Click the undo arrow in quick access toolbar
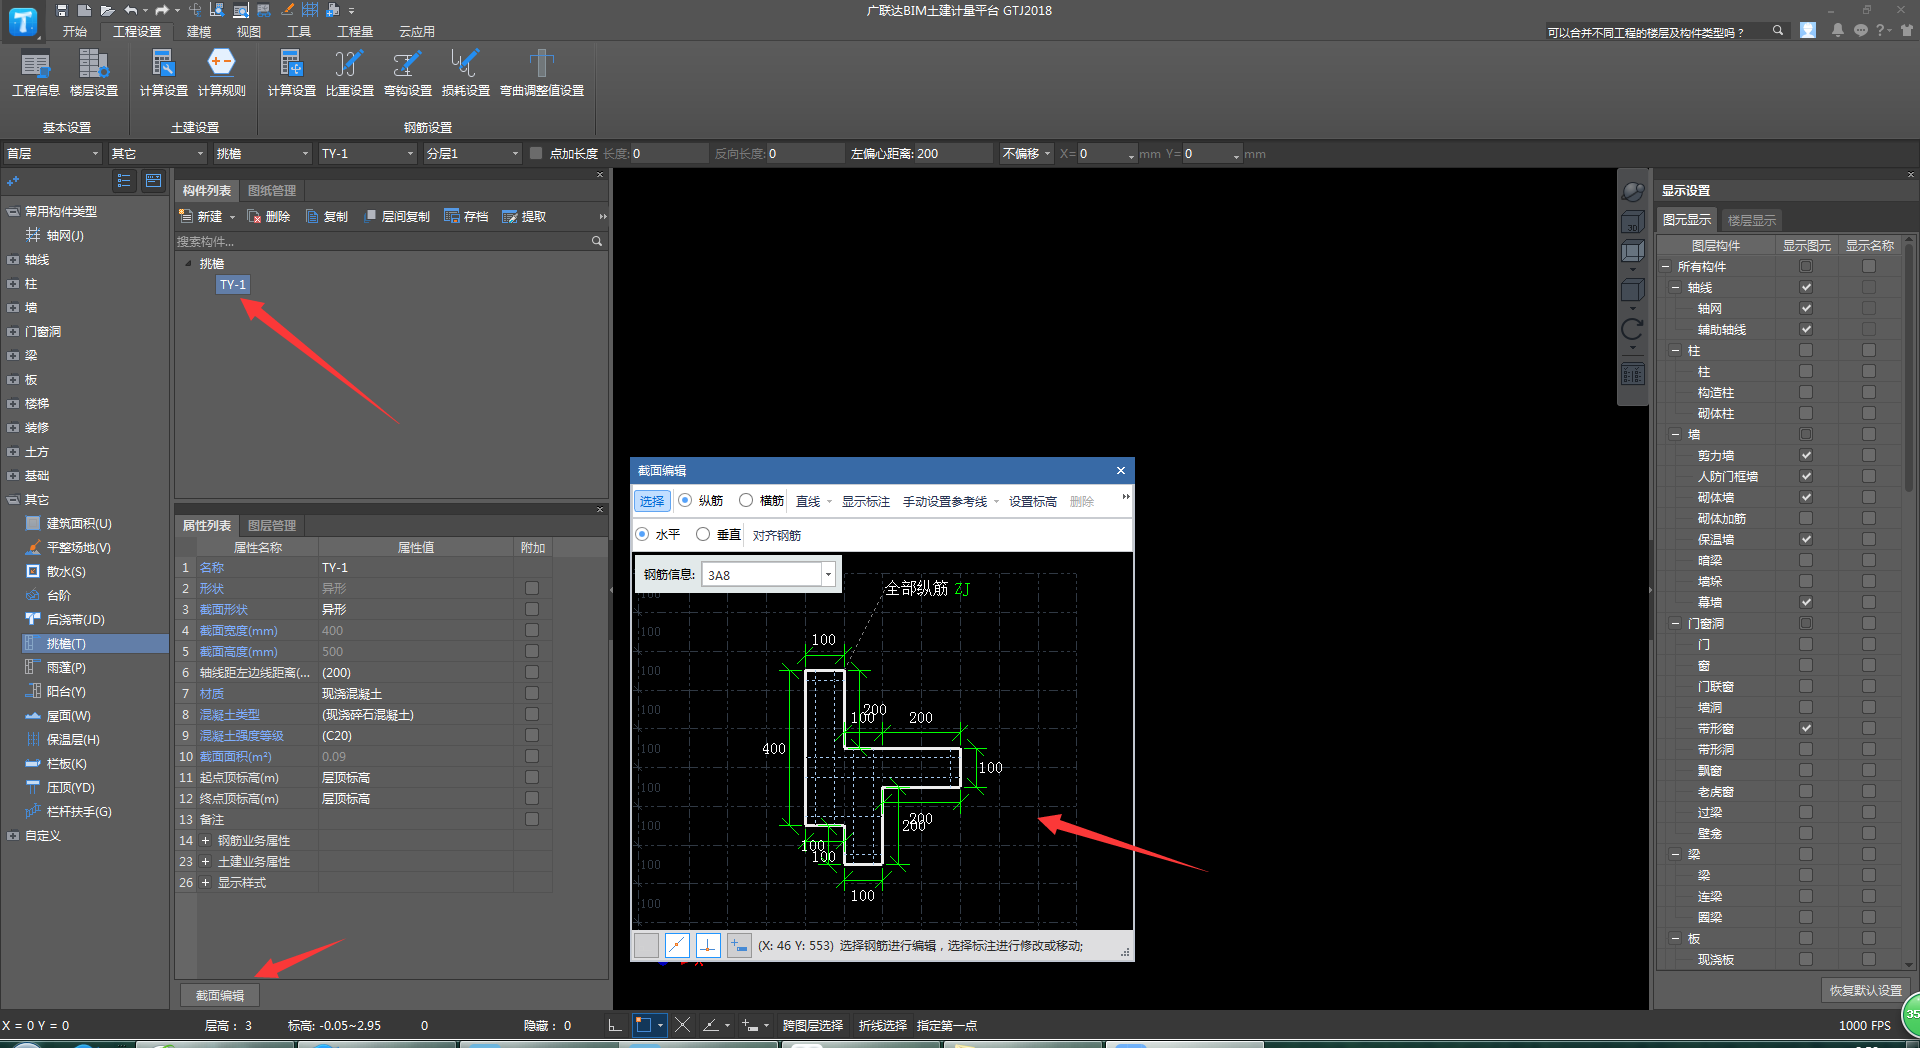The height and width of the screenshot is (1048, 1920). 130,10
